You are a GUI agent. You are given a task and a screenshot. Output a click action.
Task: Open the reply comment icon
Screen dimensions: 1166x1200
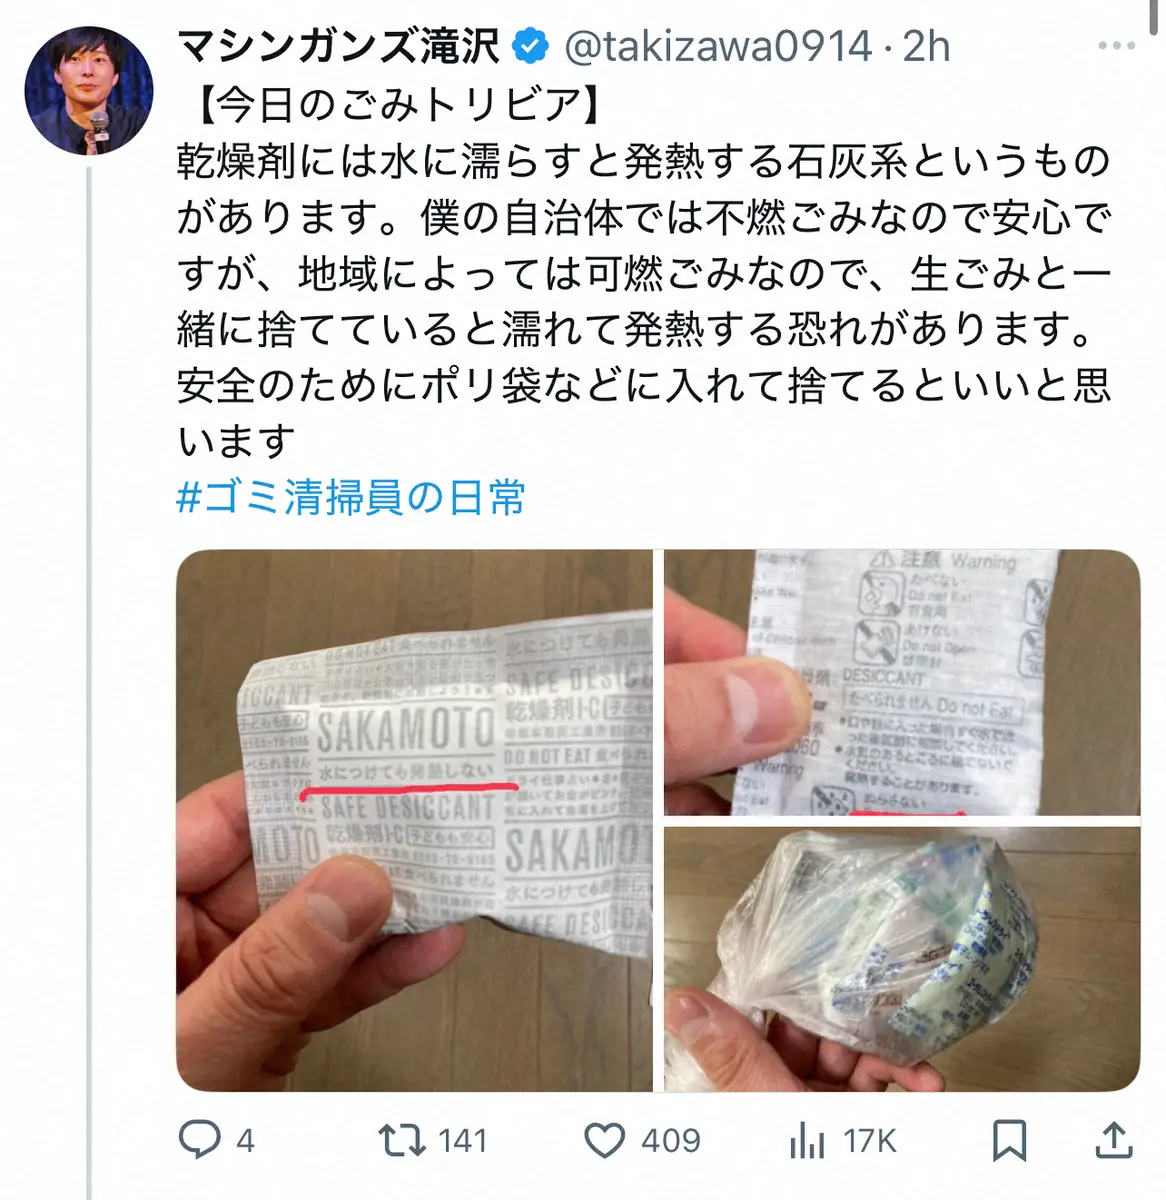tap(199, 1139)
